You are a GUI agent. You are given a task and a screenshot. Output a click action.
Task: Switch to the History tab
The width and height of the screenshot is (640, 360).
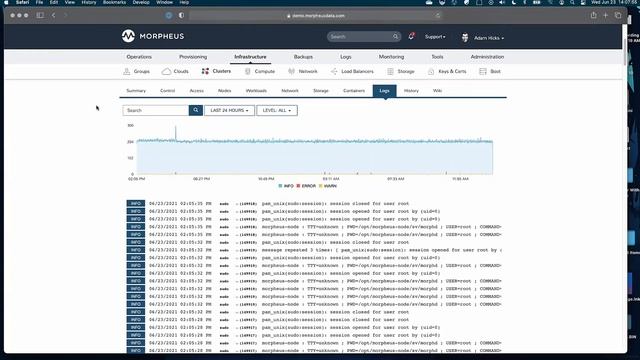pyautogui.click(x=411, y=91)
